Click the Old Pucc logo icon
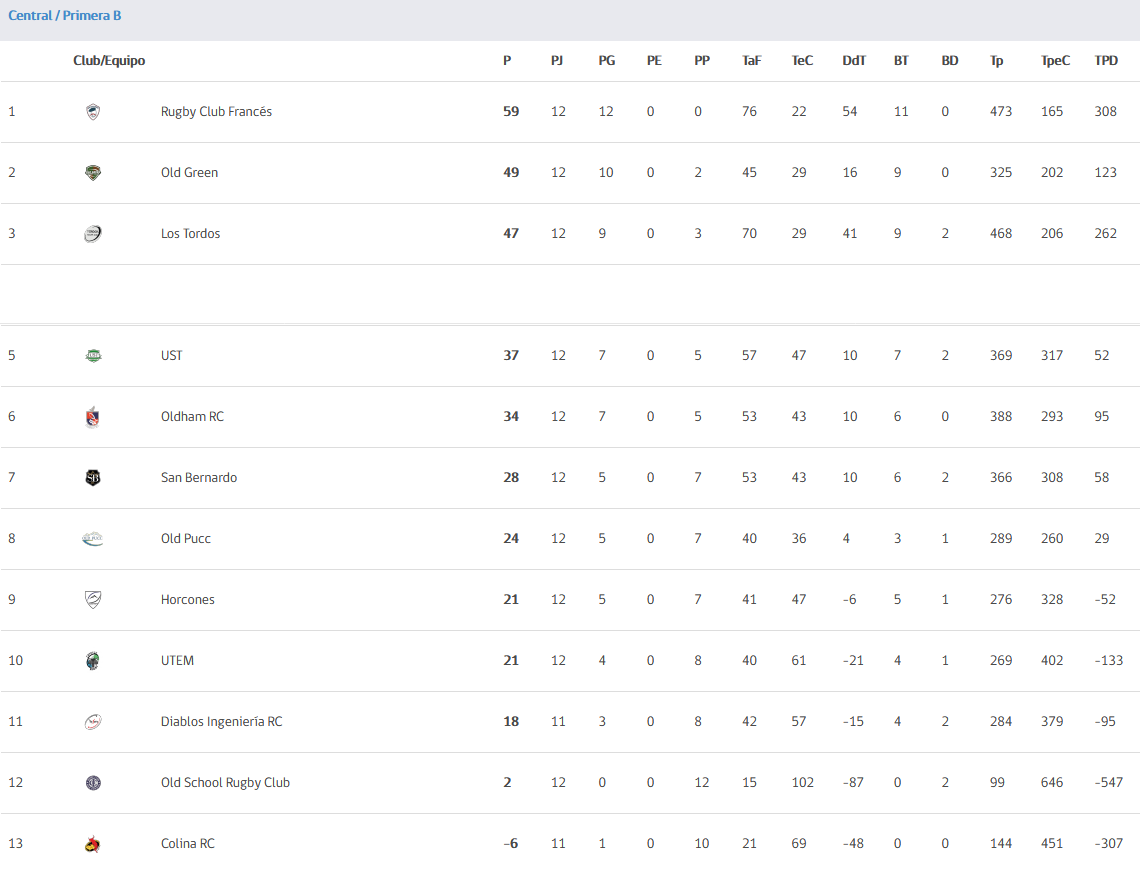 coord(93,539)
